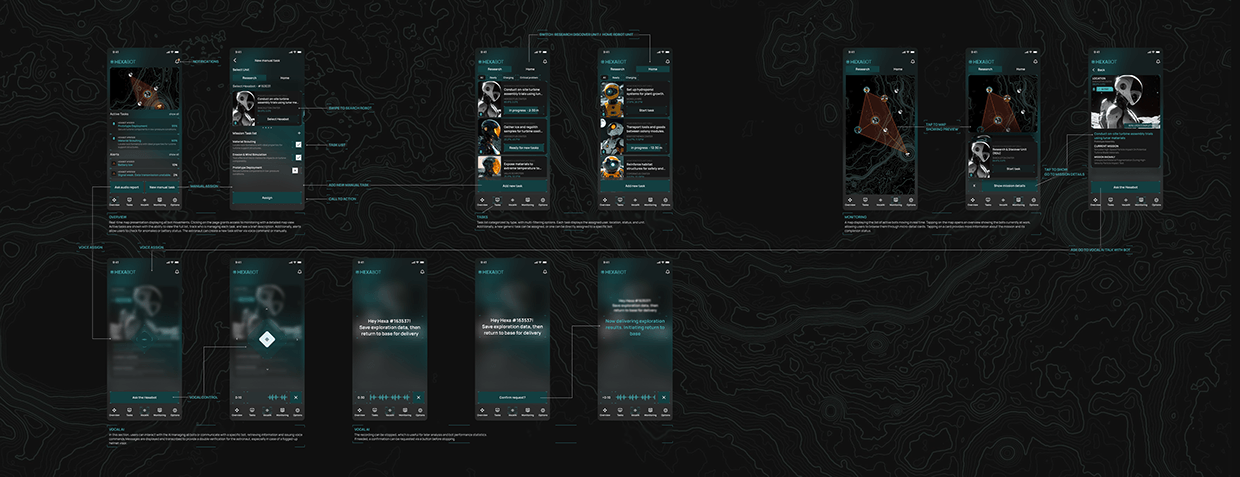Click 'Start task' on hydroponic systems card

coord(646,110)
